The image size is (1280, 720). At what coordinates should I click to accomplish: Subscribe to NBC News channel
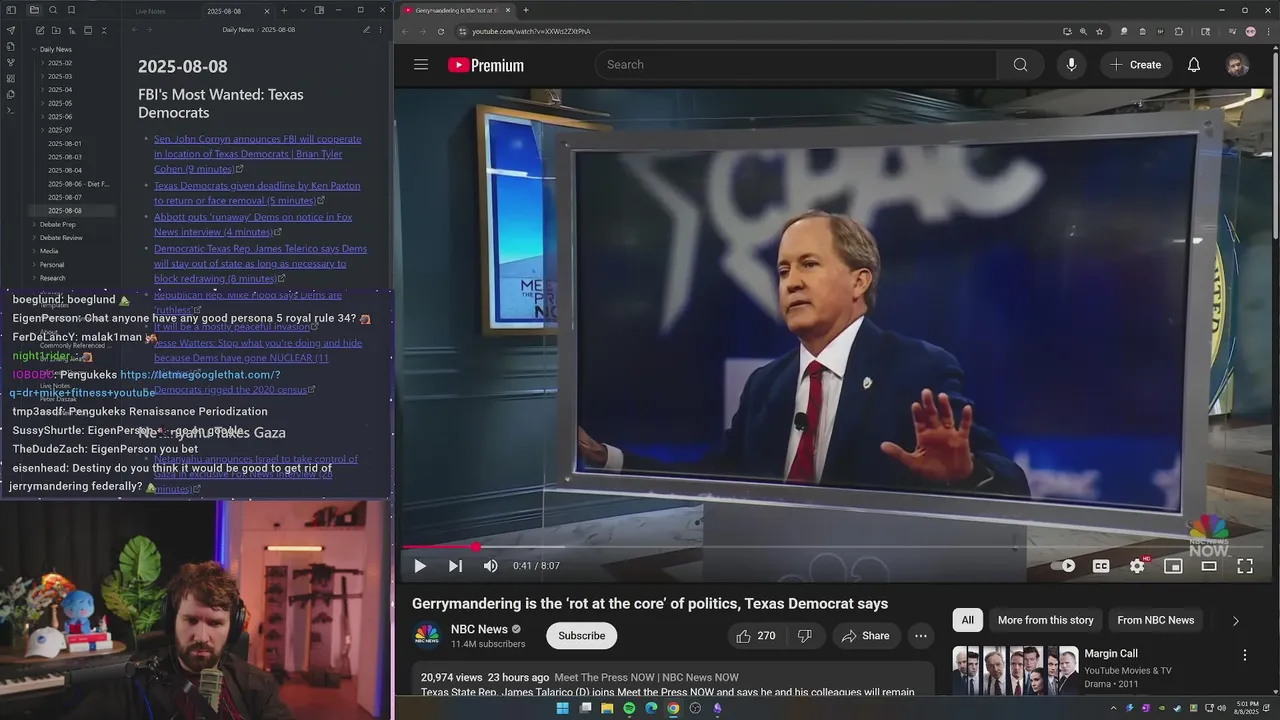pos(581,636)
